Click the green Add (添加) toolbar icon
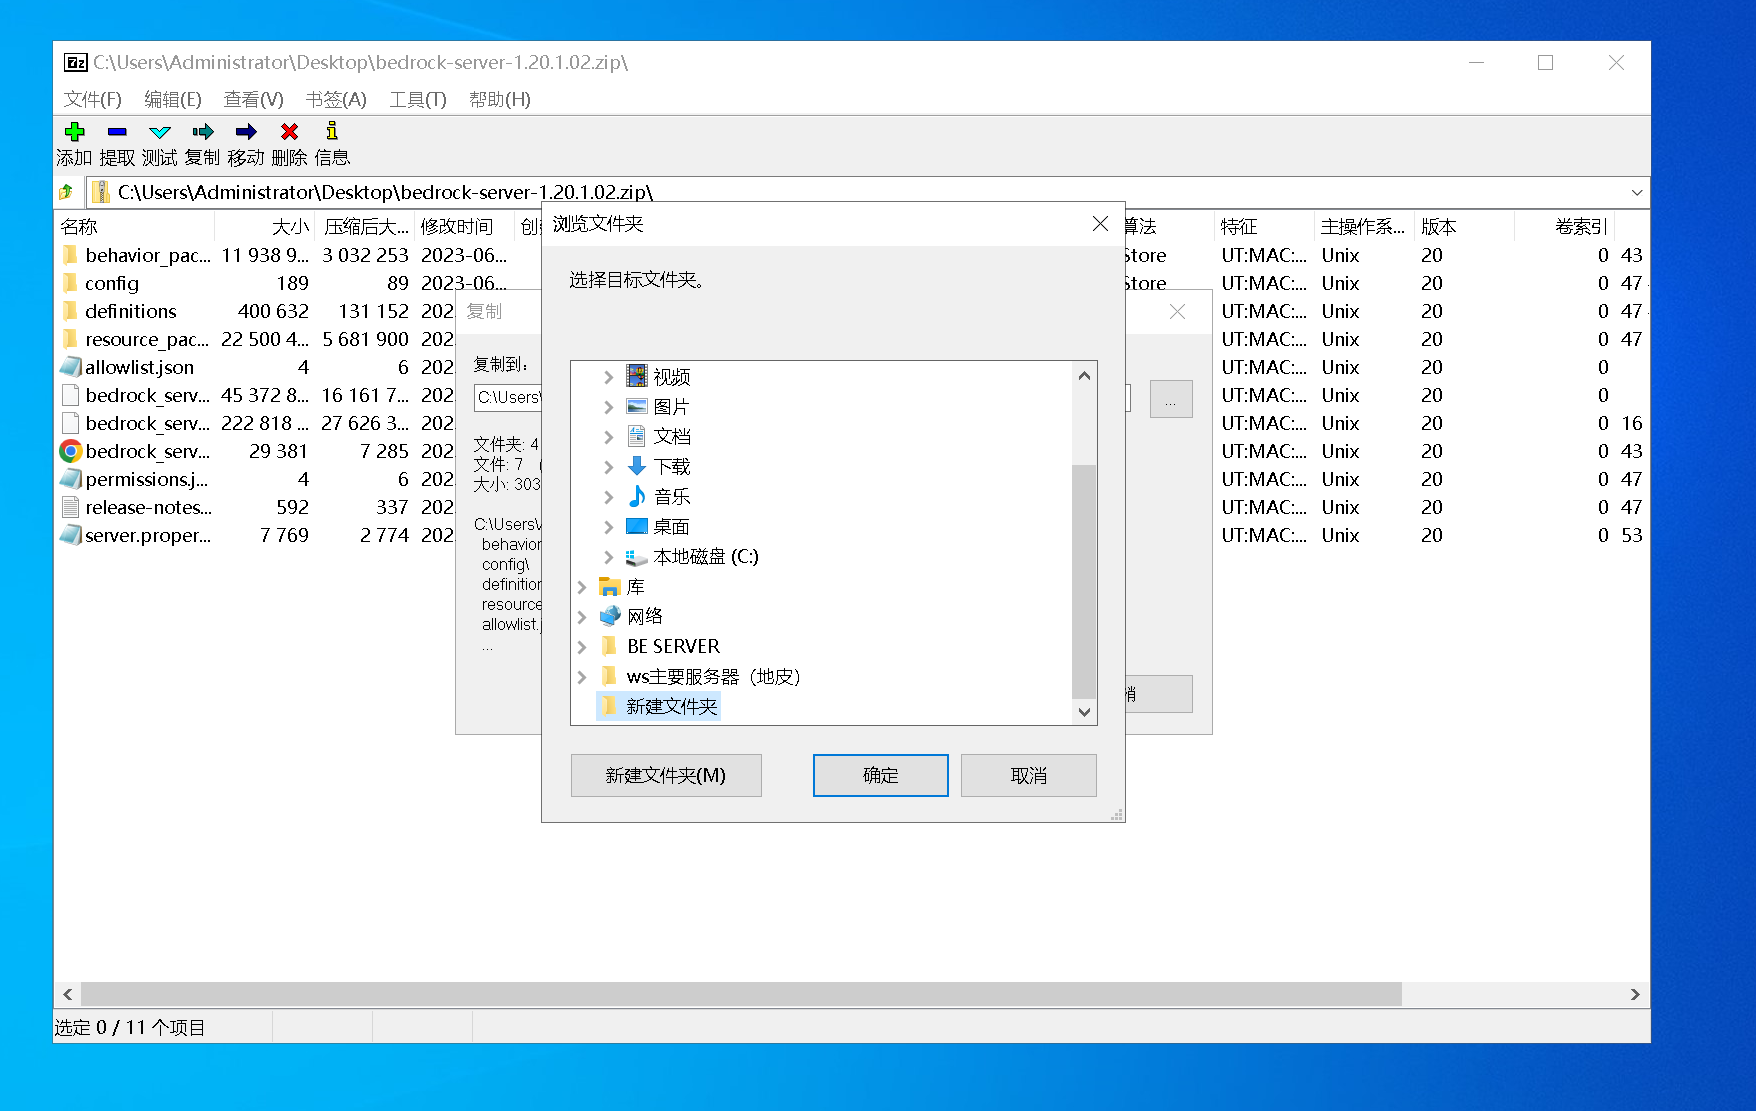The height and width of the screenshot is (1111, 1756). click(x=74, y=132)
